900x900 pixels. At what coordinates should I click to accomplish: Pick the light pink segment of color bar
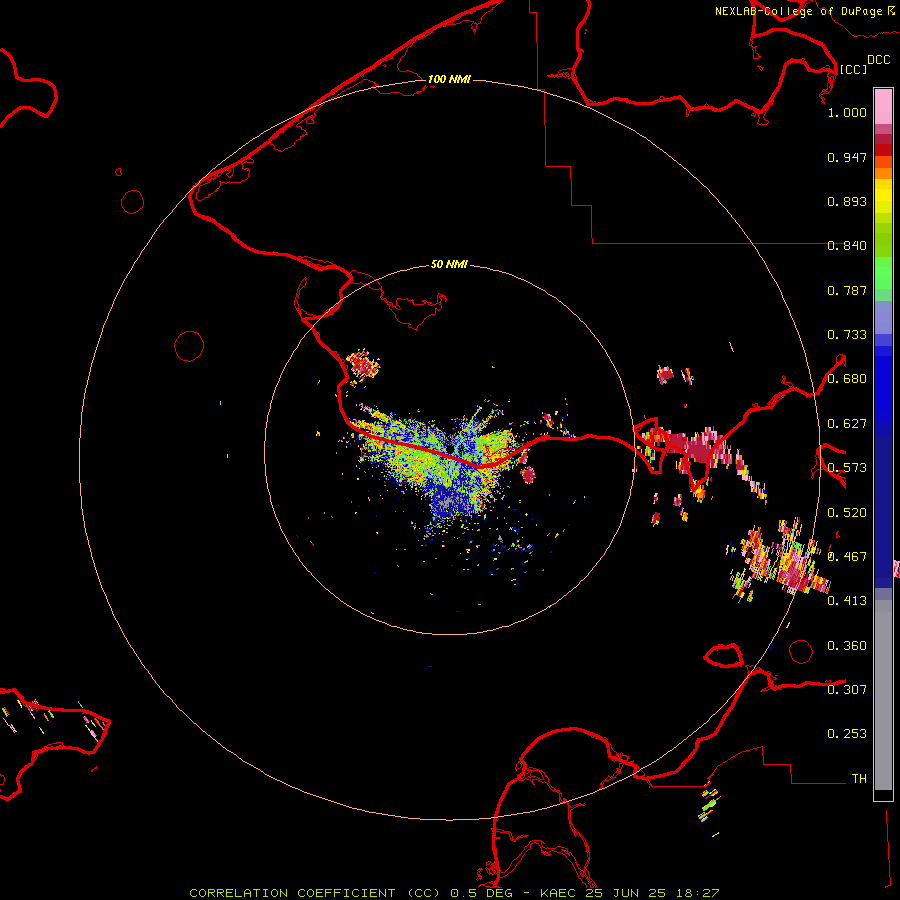click(x=883, y=106)
